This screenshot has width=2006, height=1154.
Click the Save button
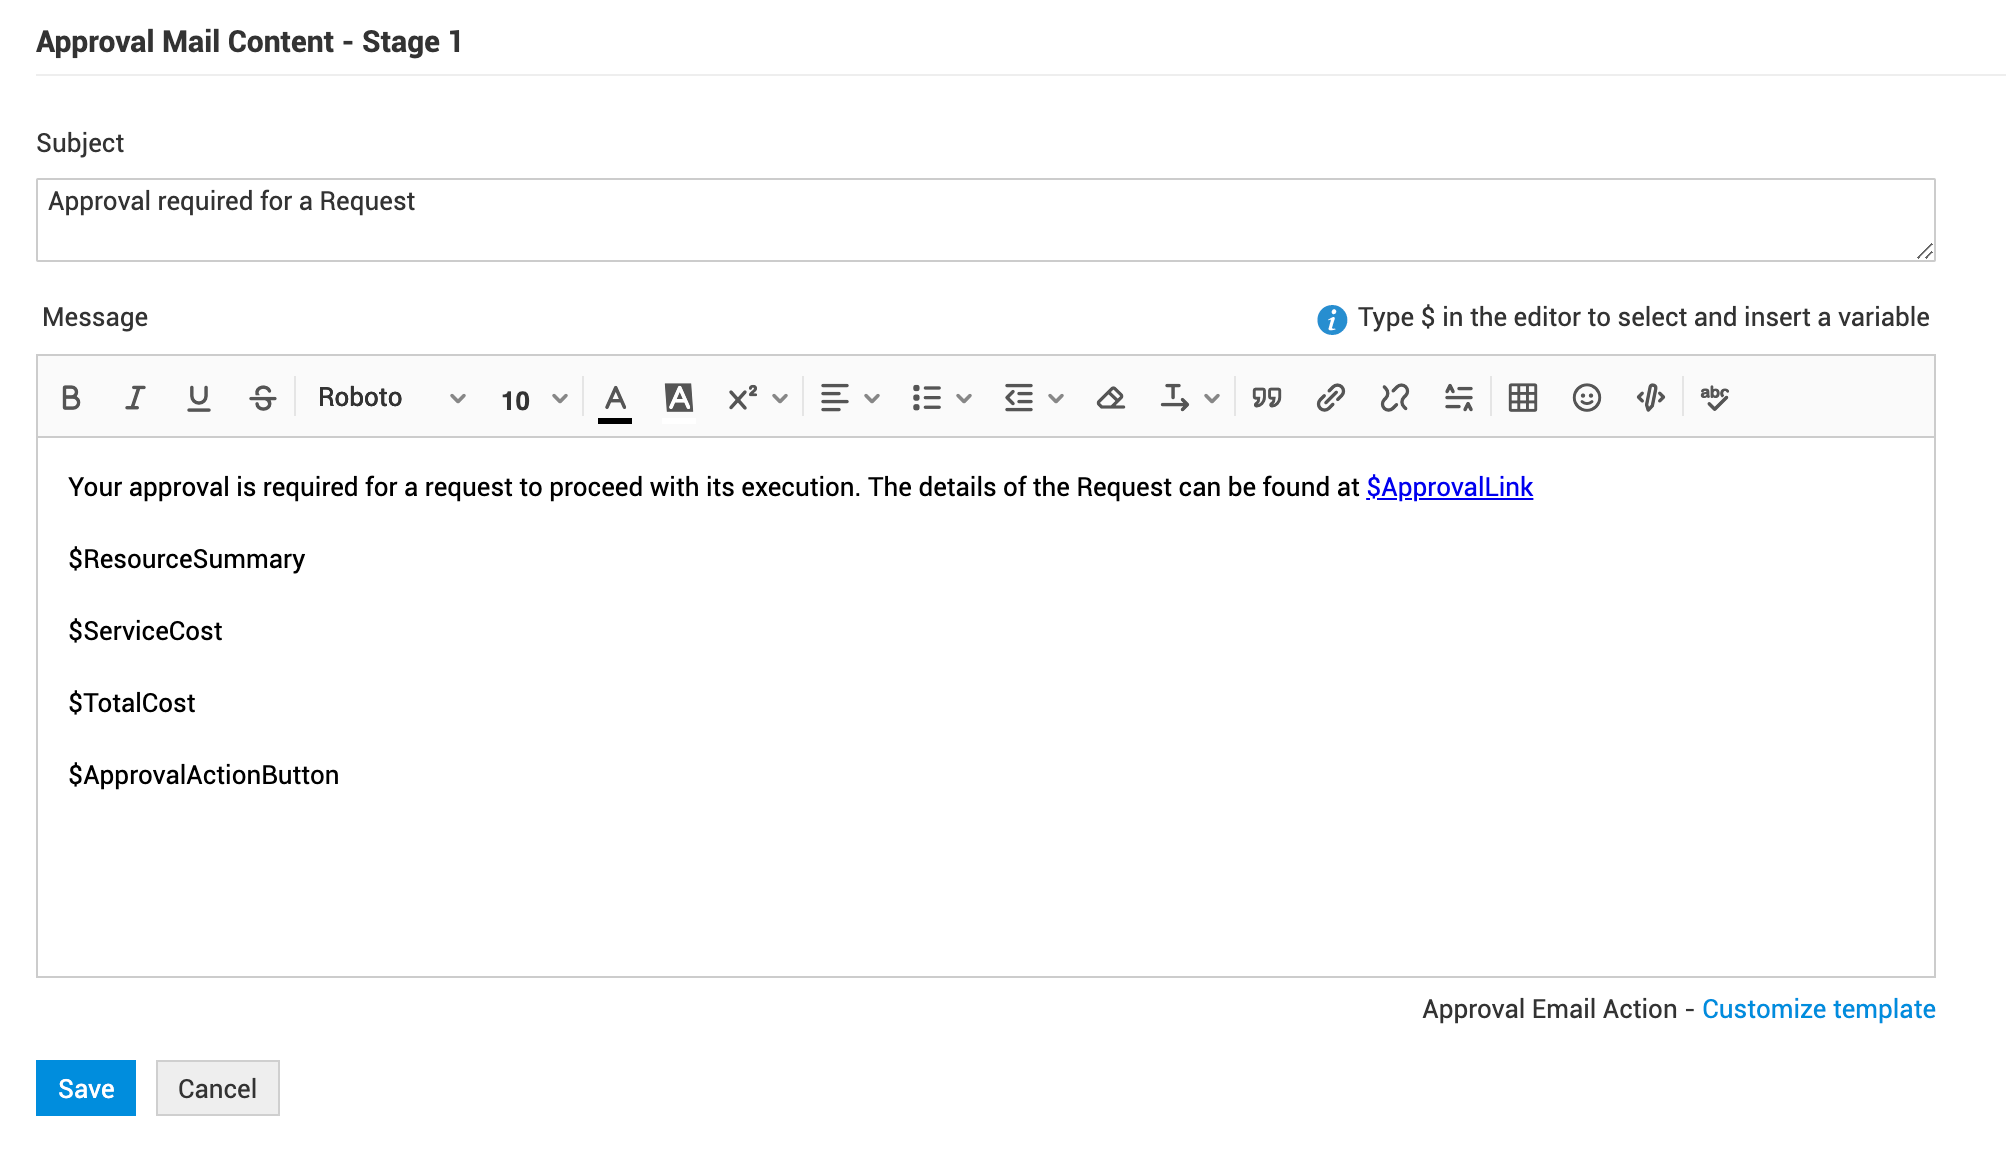[x=86, y=1088]
